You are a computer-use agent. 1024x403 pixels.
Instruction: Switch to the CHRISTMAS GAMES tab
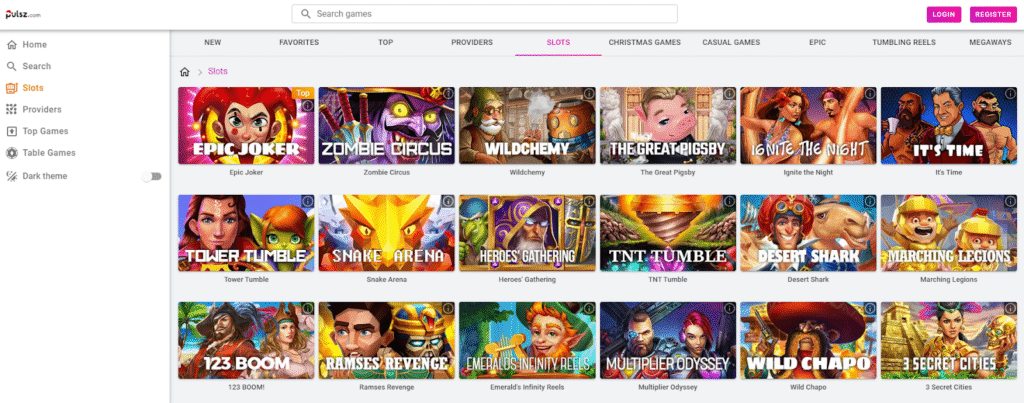point(645,42)
